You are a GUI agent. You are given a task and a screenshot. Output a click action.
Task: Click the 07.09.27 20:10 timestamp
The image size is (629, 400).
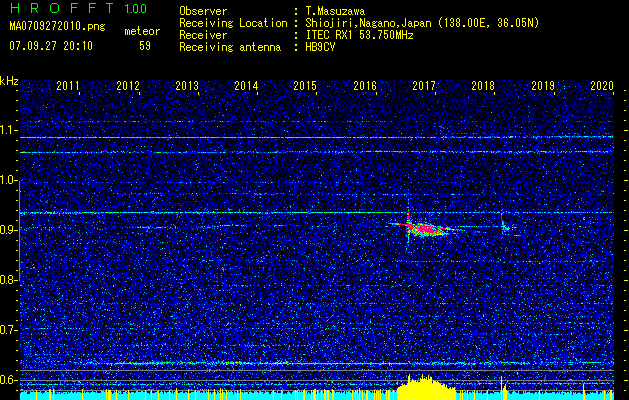(x=51, y=46)
